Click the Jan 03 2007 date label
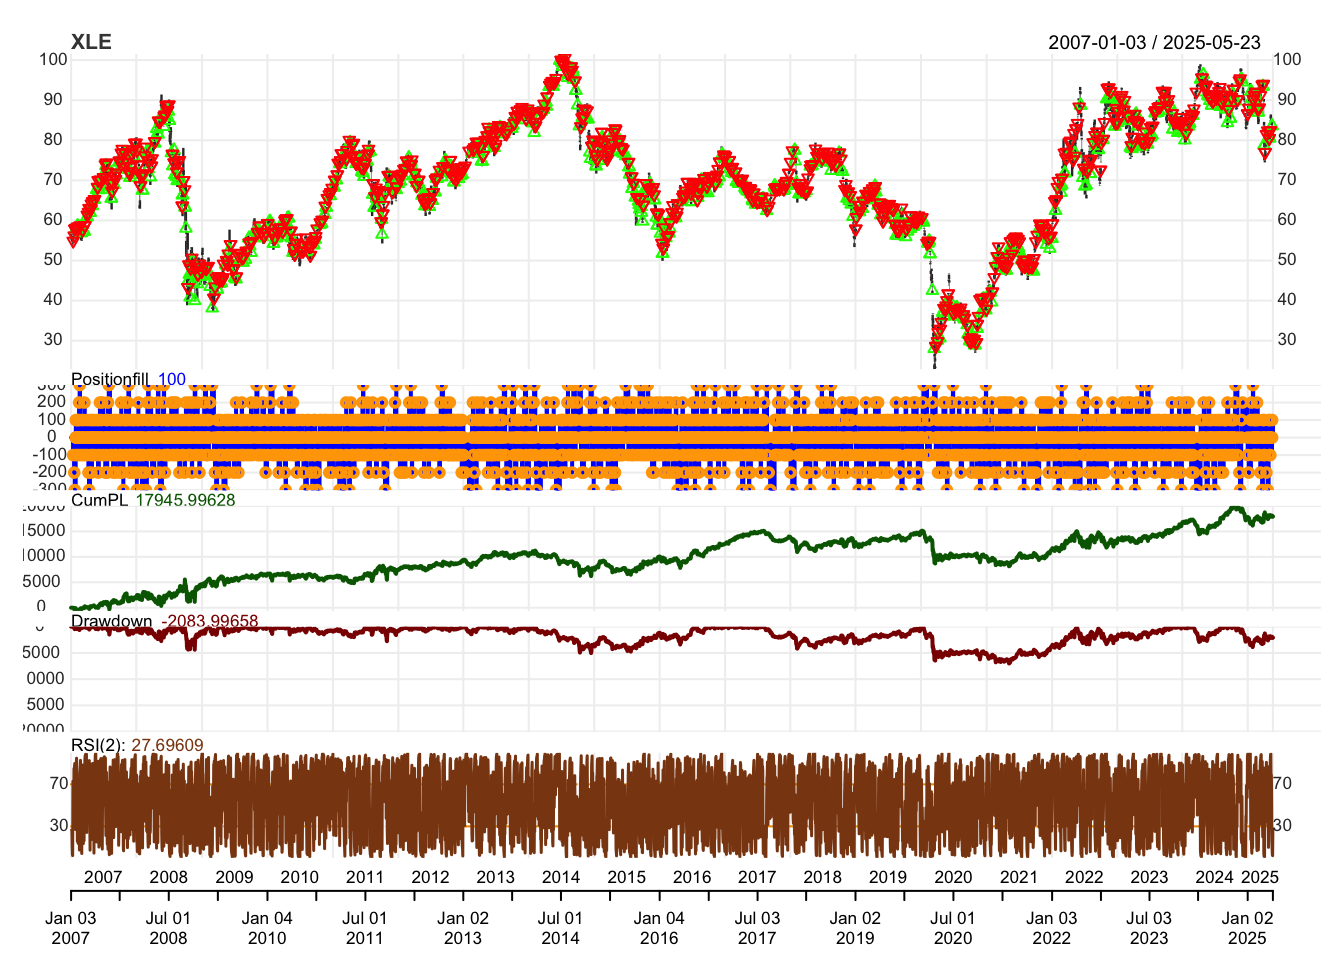 point(71,928)
